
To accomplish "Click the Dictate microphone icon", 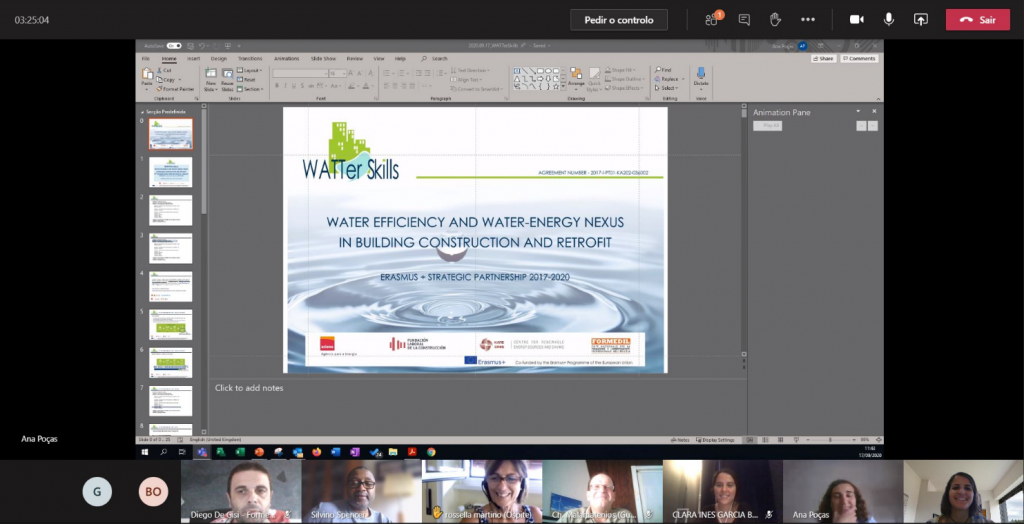I will (x=701, y=73).
